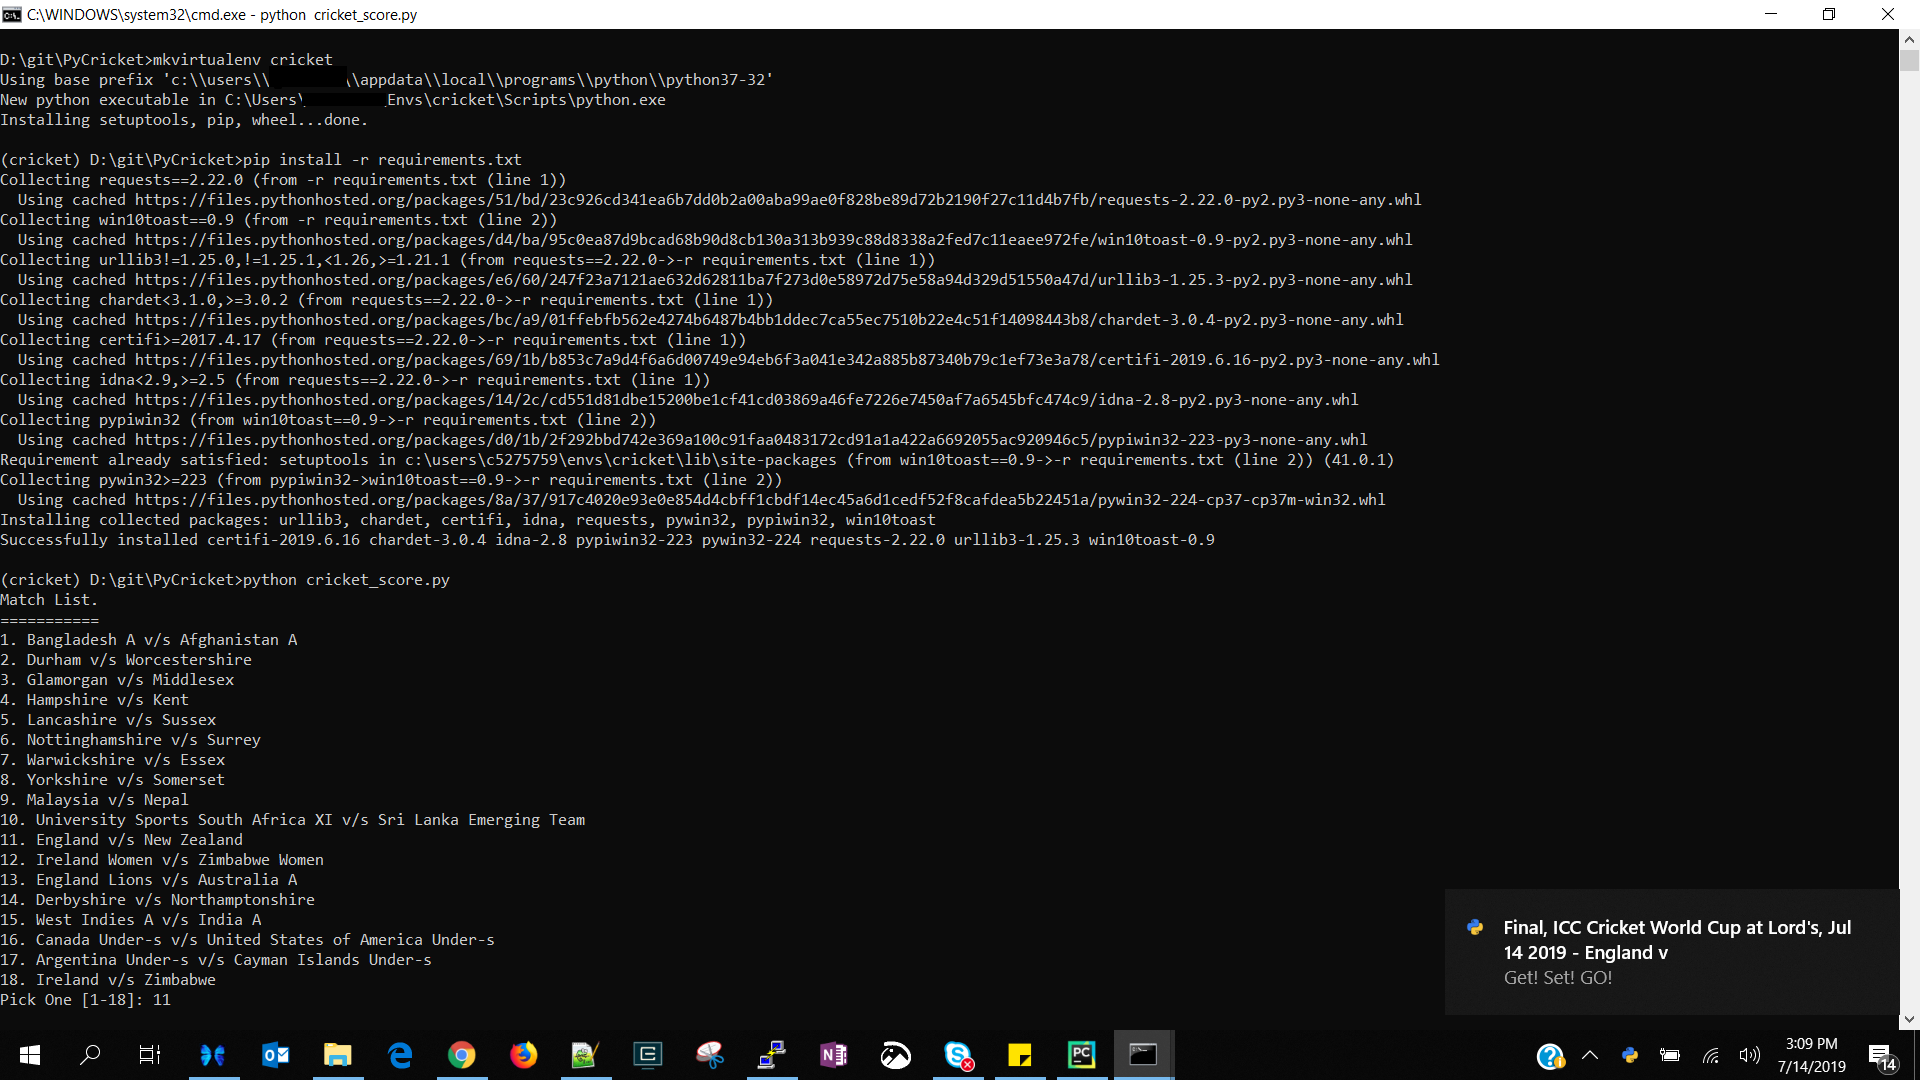
Task: Open Task View
Action: [150, 1055]
